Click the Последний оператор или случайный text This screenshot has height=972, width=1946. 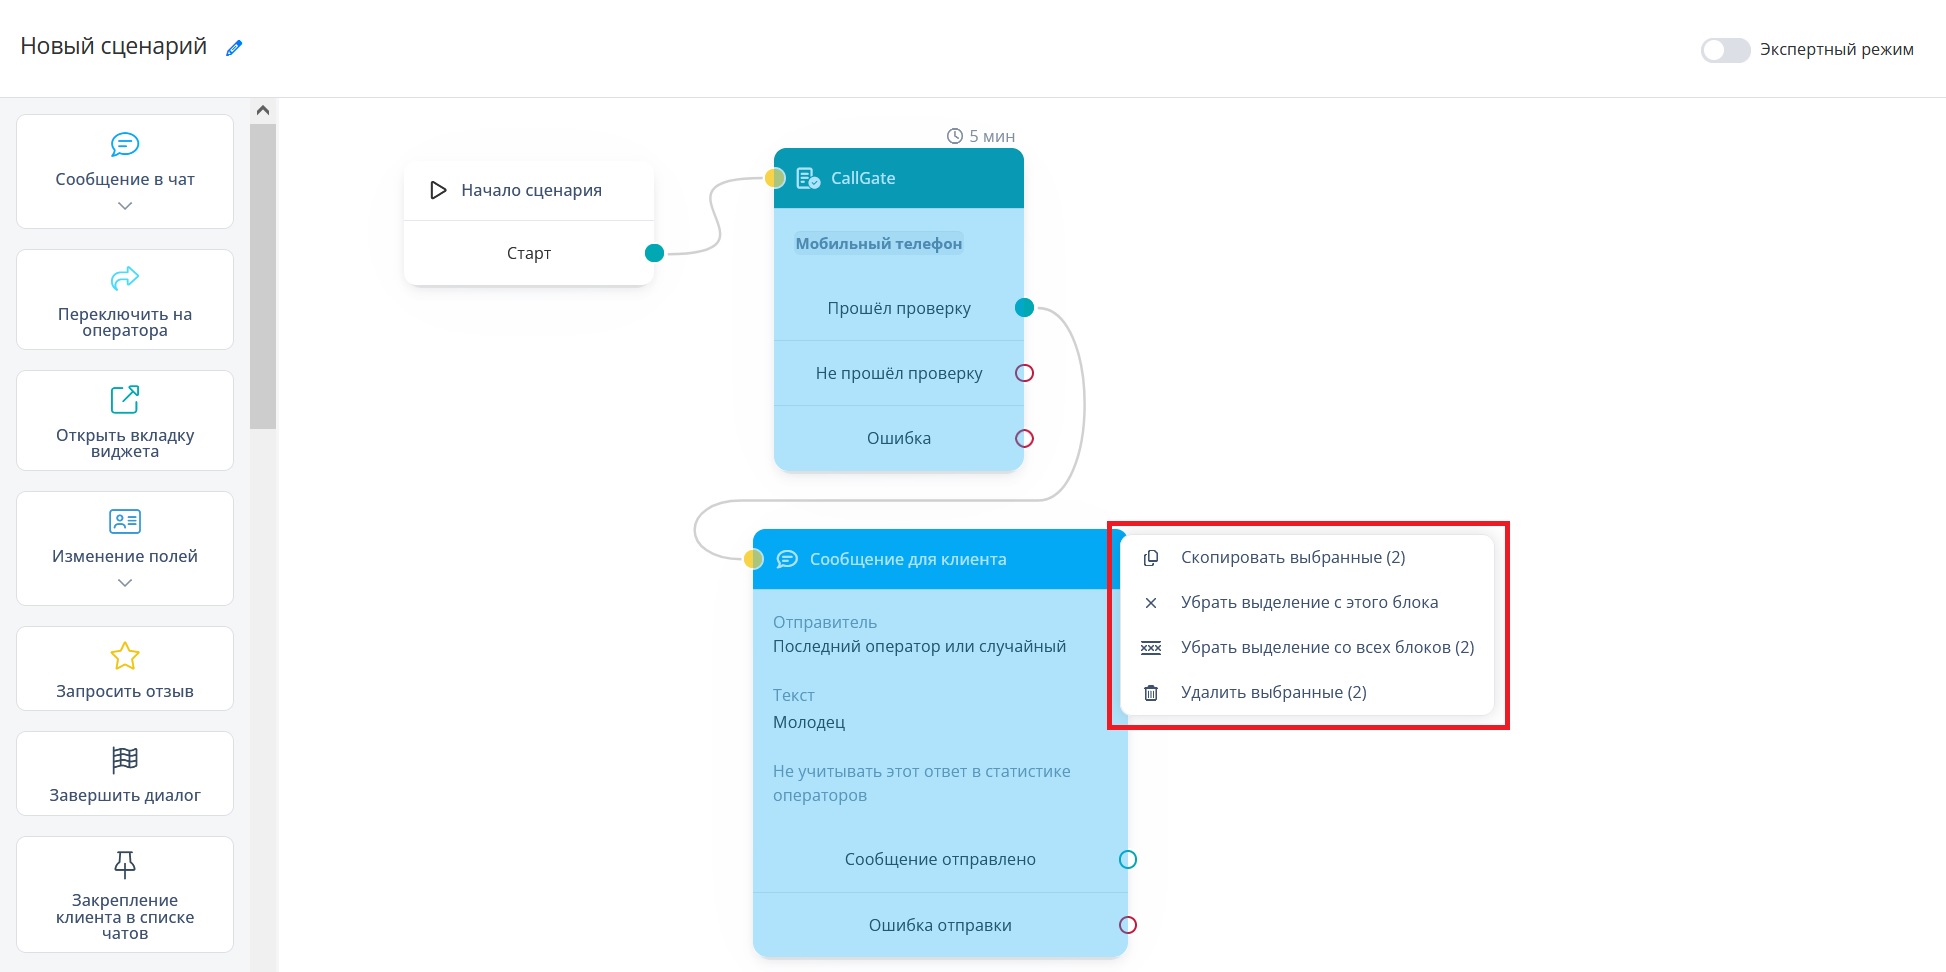point(919,647)
